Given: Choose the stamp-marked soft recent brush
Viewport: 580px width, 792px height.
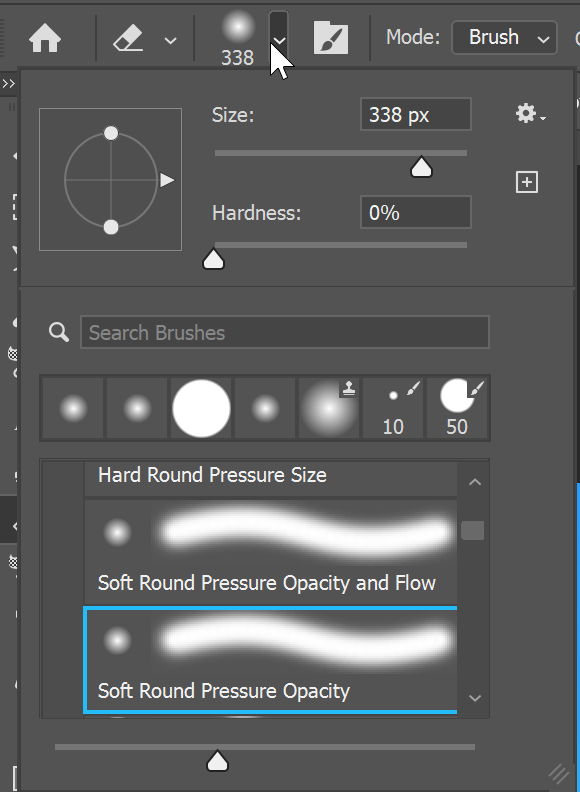Looking at the screenshot, I should pyautogui.click(x=329, y=408).
